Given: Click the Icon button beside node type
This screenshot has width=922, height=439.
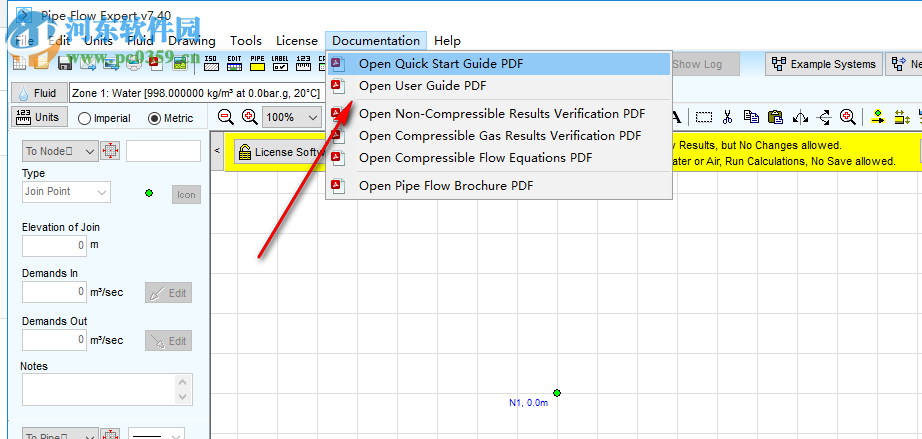Looking at the screenshot, I should [x=186, y=195].
